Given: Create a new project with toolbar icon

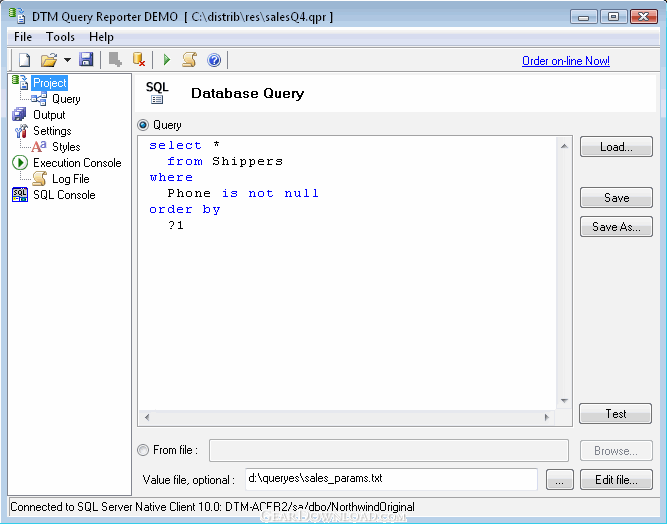Looking at the screenshot, I should tap(24, 60).
